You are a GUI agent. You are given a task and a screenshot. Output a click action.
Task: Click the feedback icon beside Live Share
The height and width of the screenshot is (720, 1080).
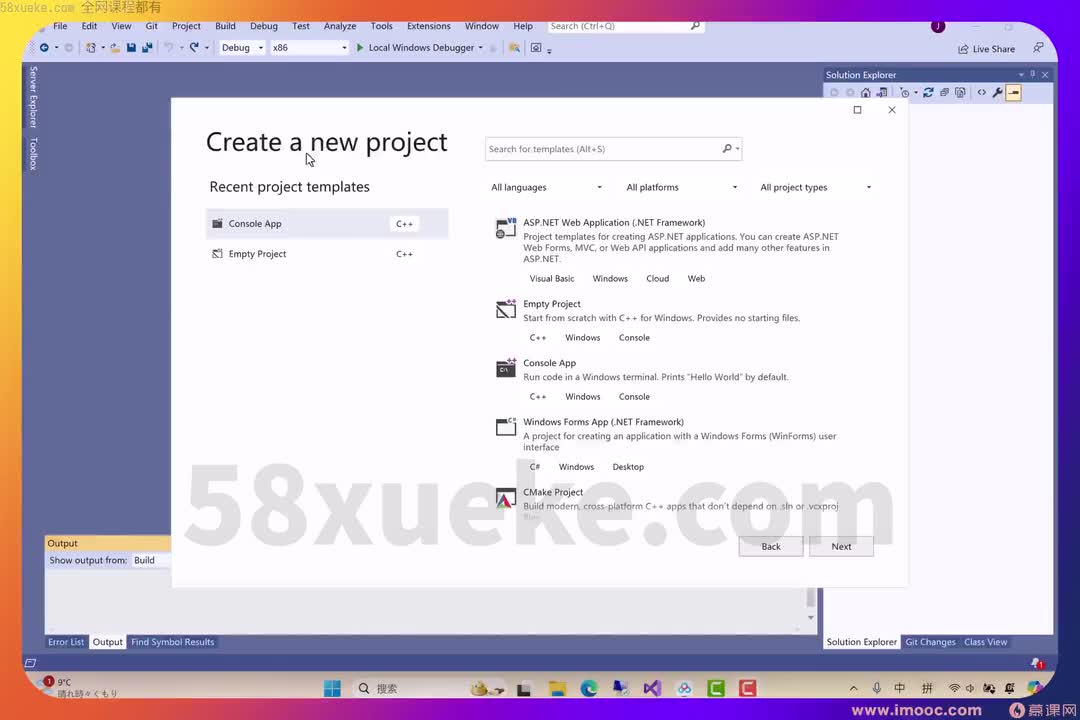[1037, 48]
